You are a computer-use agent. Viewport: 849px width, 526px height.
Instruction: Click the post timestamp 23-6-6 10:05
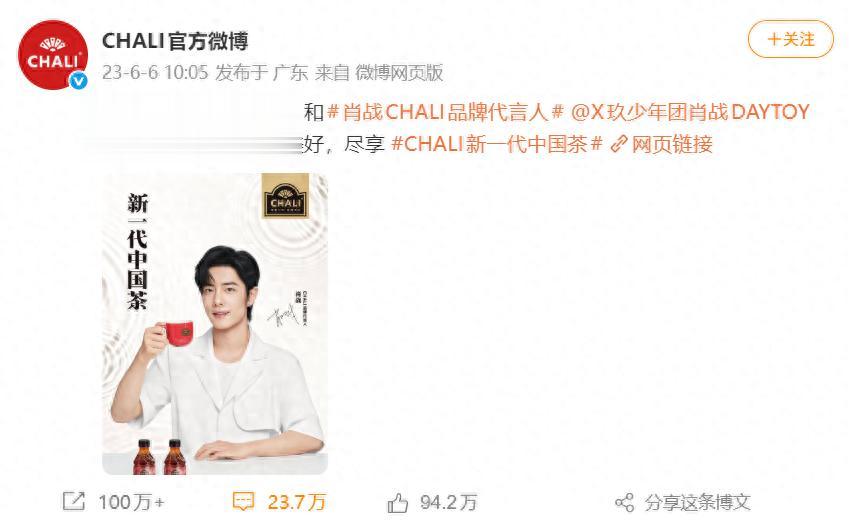(155, 72)
